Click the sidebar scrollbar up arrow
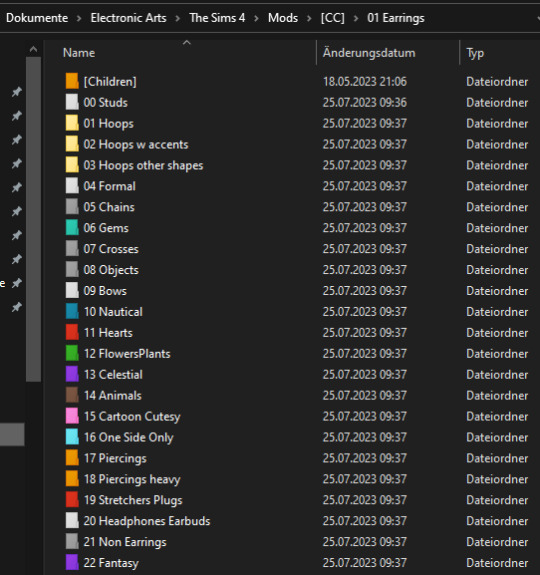Image resolution: width=540 pixels, height=575 pixels. (x=33, y=49)
